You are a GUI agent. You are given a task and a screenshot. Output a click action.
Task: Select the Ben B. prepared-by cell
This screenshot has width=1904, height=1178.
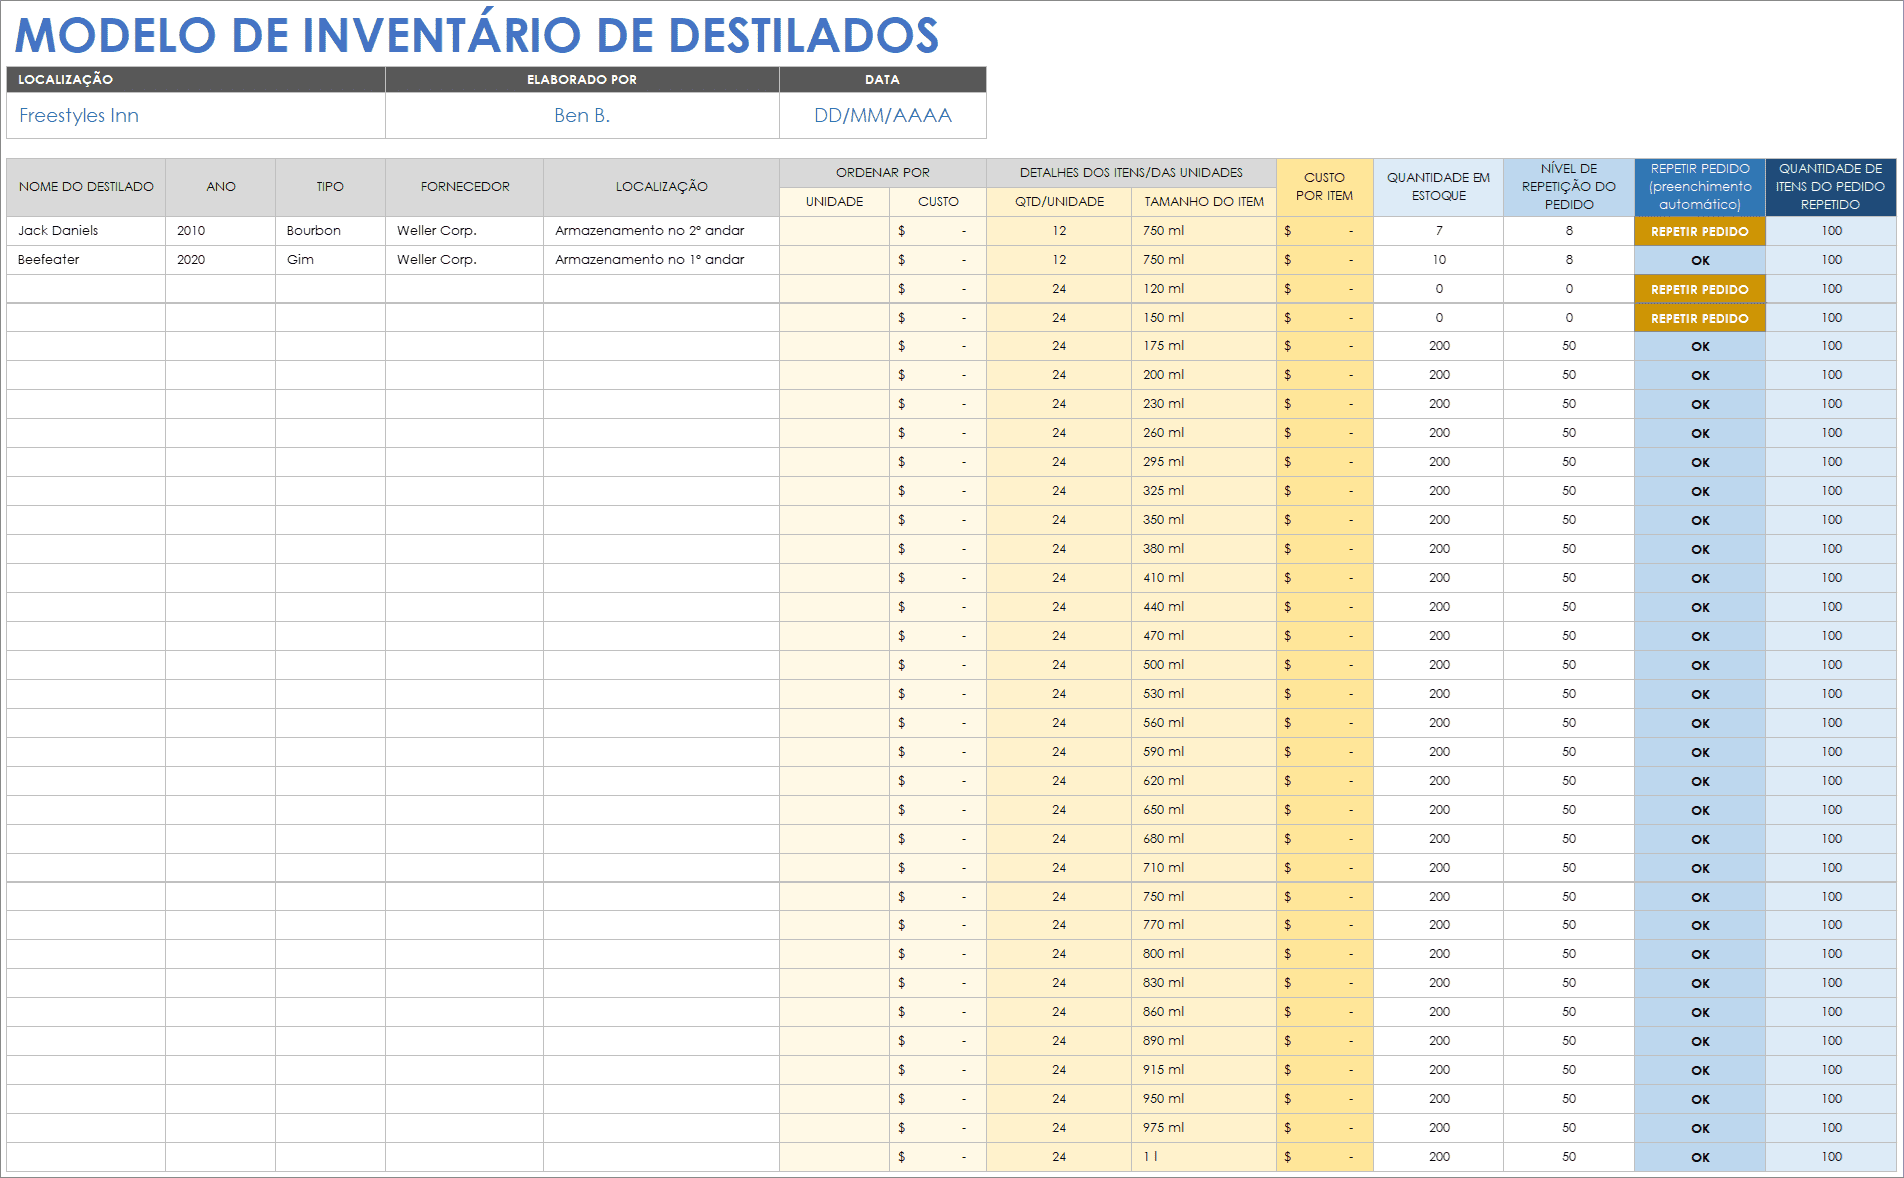tap(582, 115)
